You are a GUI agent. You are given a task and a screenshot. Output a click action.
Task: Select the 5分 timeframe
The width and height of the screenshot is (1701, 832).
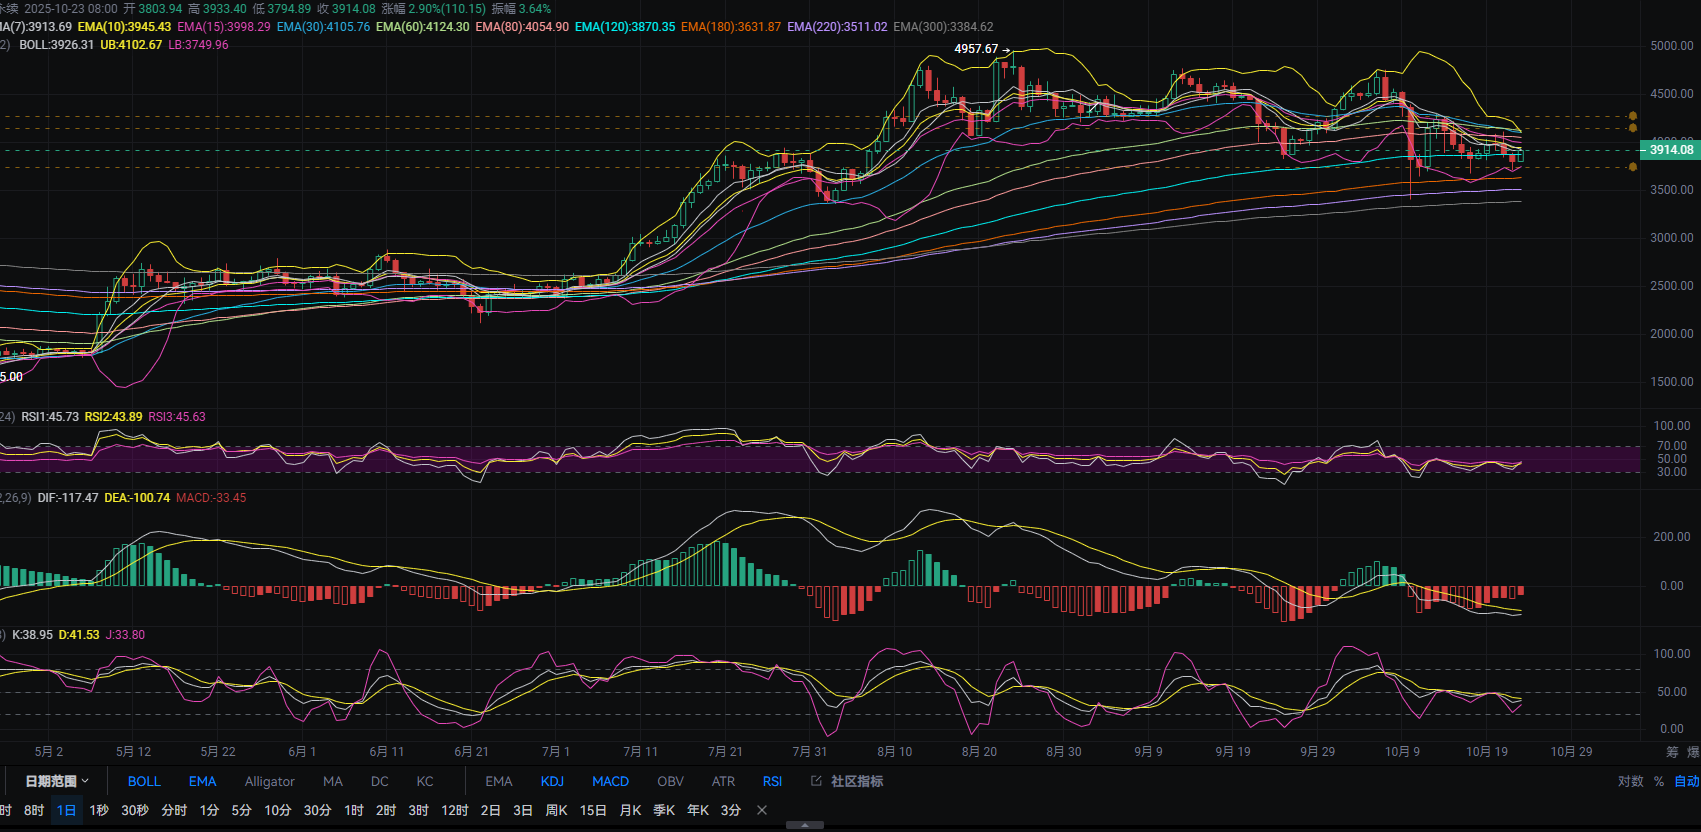point(241,810)
